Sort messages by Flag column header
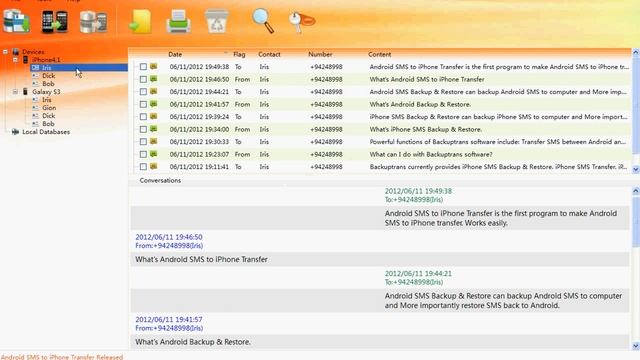This screenshot has width=640, height=360. pyautogui.click(x=239, y=54)
